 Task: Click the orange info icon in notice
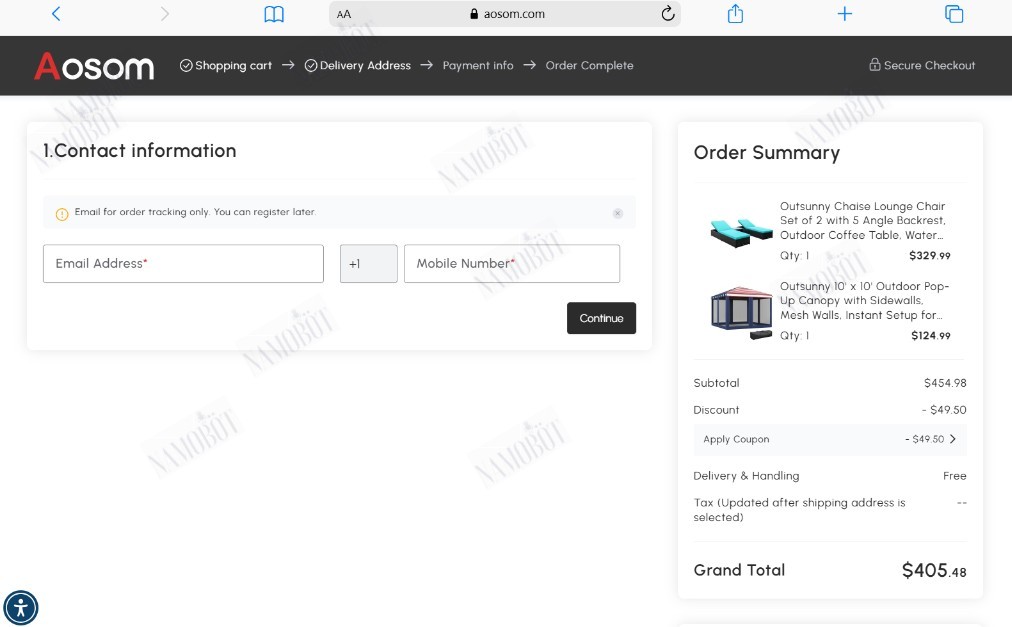point(62,214)
